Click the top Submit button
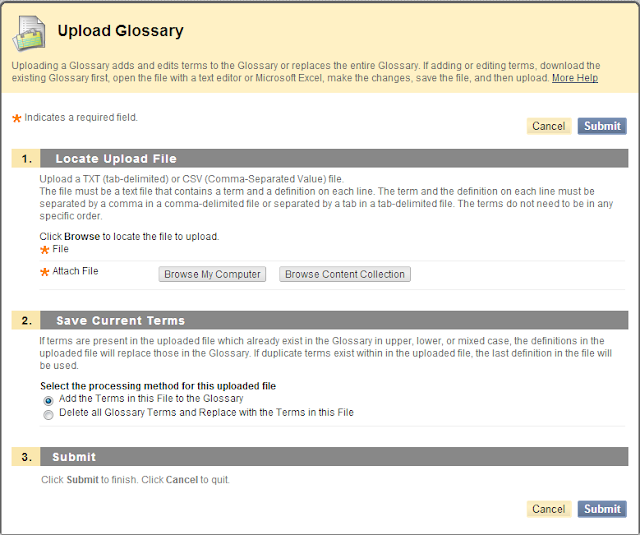The width and height of the screenshot is (640, 535). (602, 126)
